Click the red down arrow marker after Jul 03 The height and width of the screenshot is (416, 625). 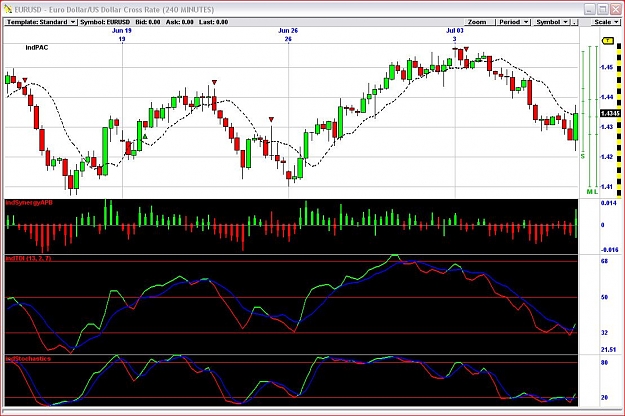coord(466,49)
